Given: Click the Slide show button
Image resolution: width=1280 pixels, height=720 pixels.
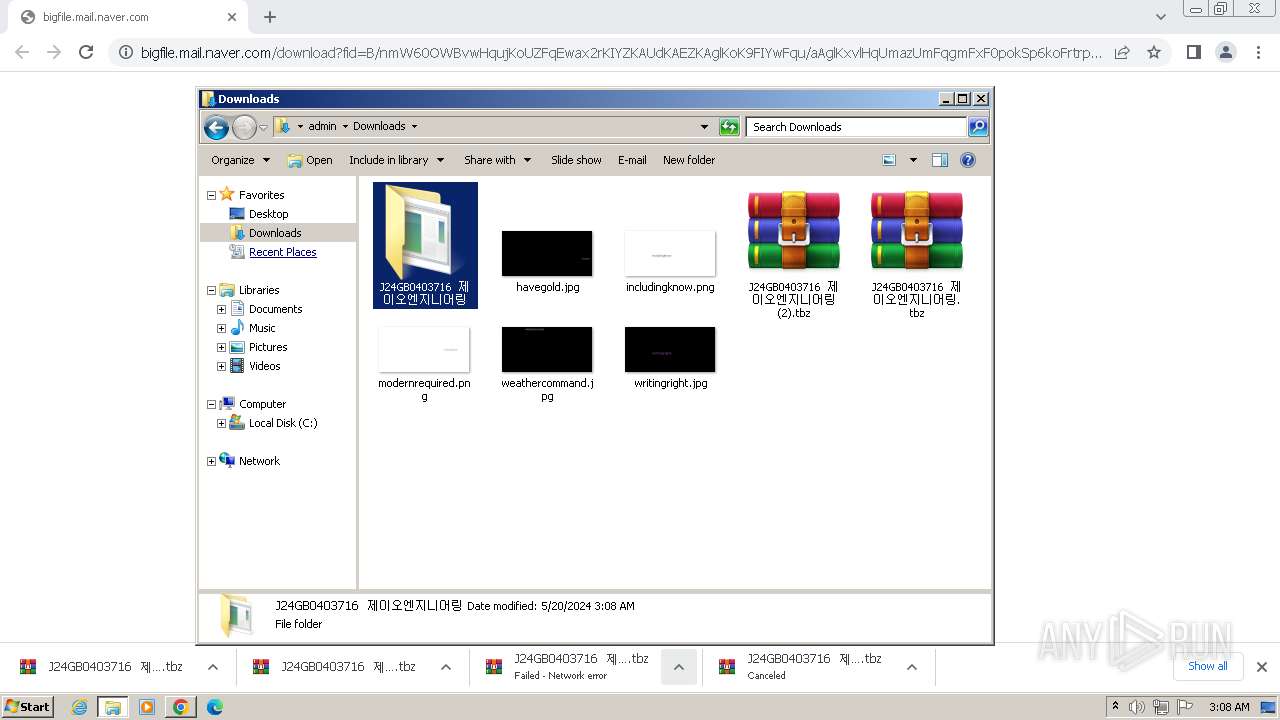Looking at the screenshot, I should (x=576, y=160).
